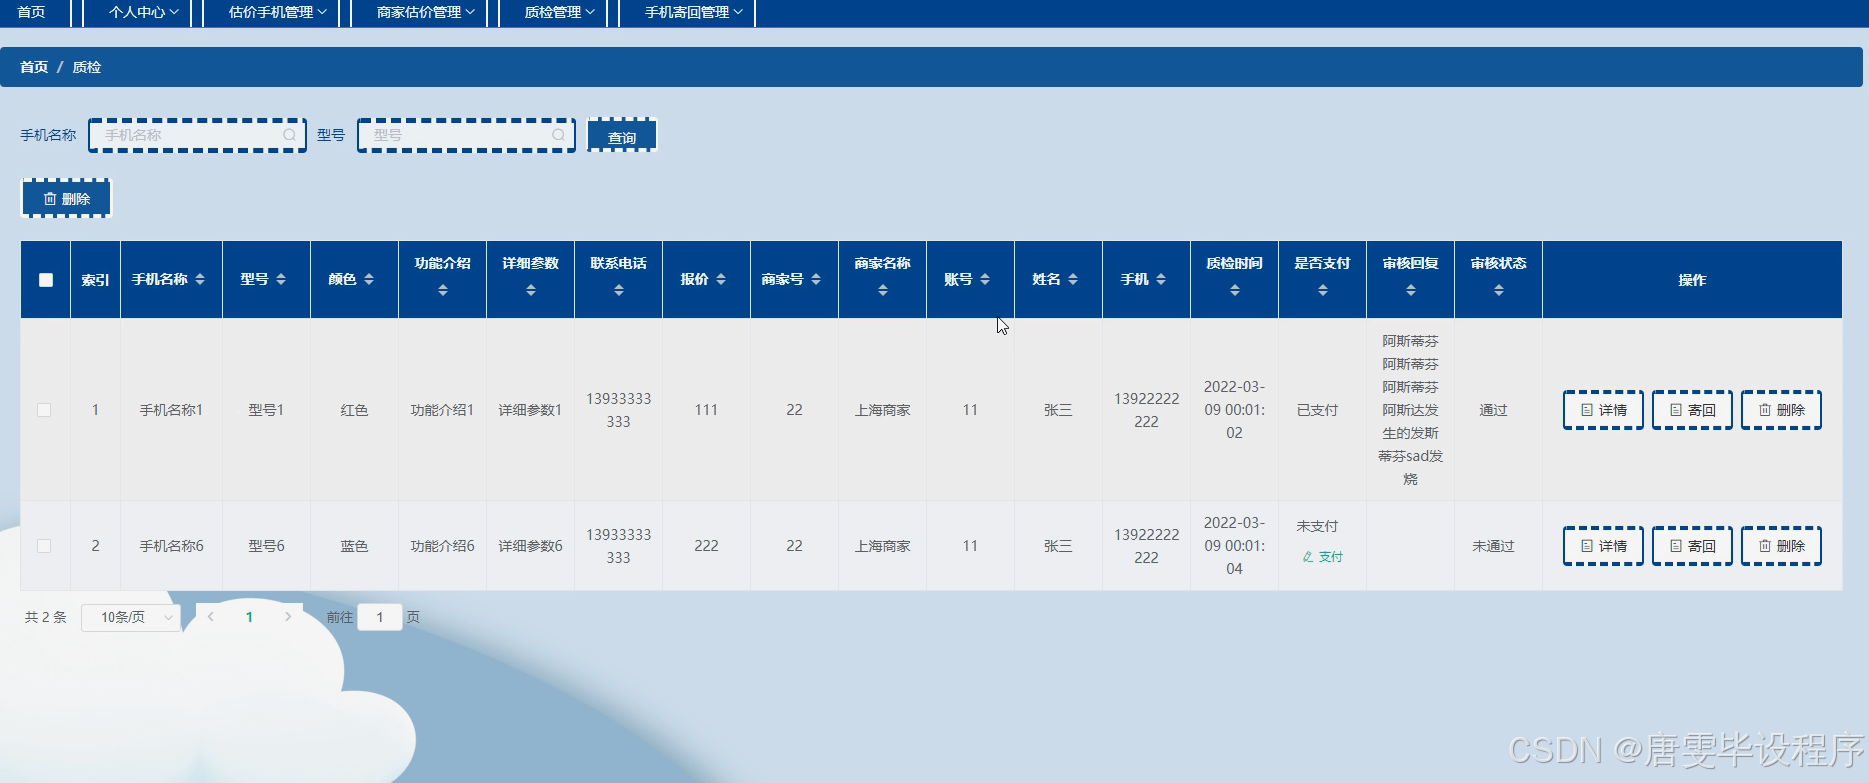1869x783 pixels.
Task: Check the row for 手机名称6
Action: click(x=44, y=546)
